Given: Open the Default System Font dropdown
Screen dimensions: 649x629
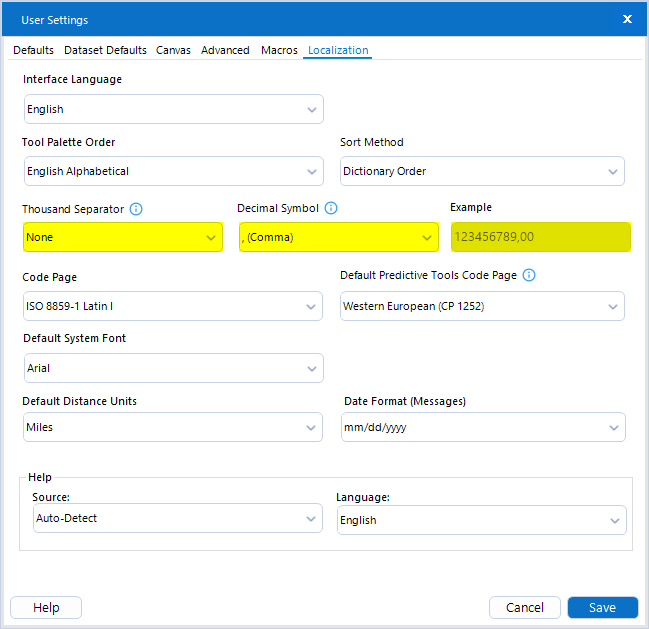Looking at the screenshot, I should (x=173, y=368).
